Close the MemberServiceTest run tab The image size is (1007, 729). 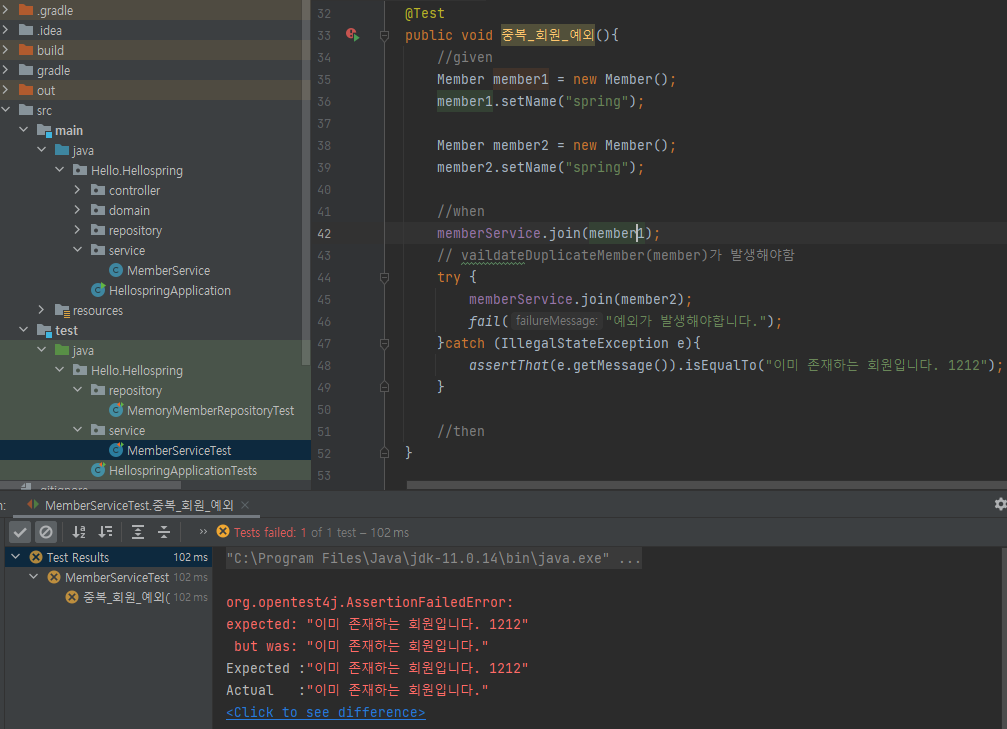click(245, 505)
